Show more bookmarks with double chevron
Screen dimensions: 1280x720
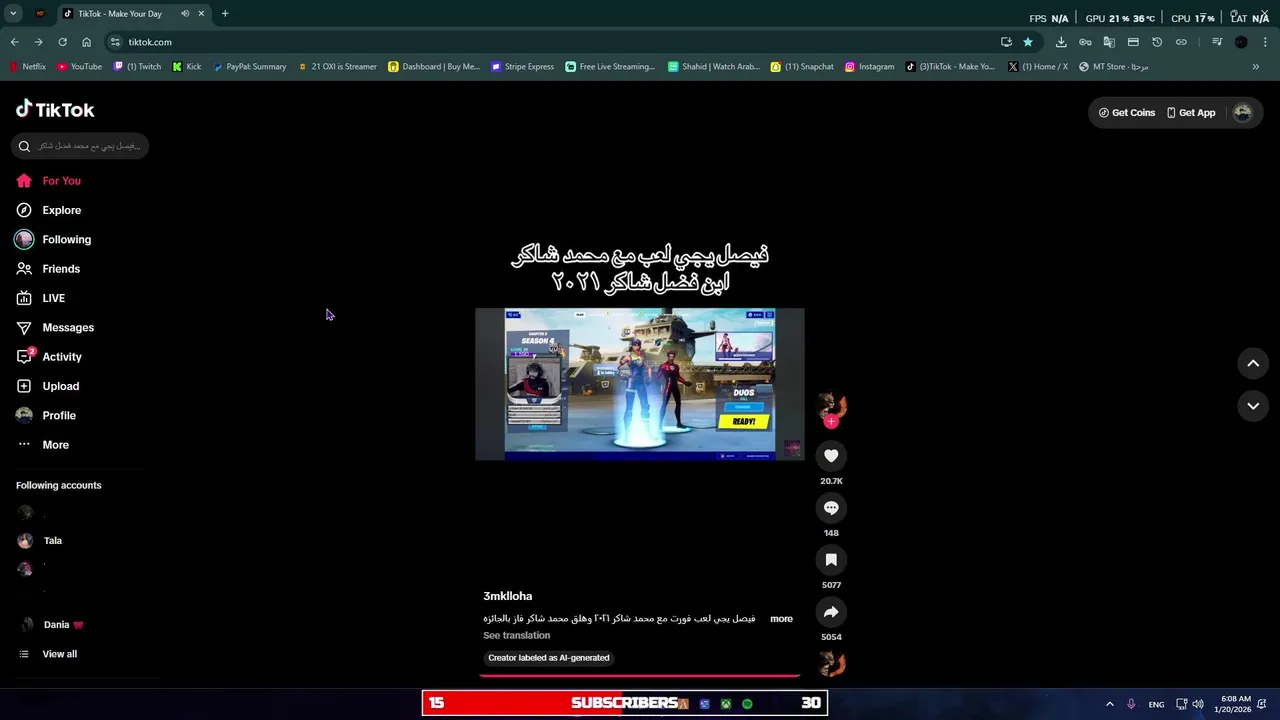pyautogui.click(x=1256, y=67)
